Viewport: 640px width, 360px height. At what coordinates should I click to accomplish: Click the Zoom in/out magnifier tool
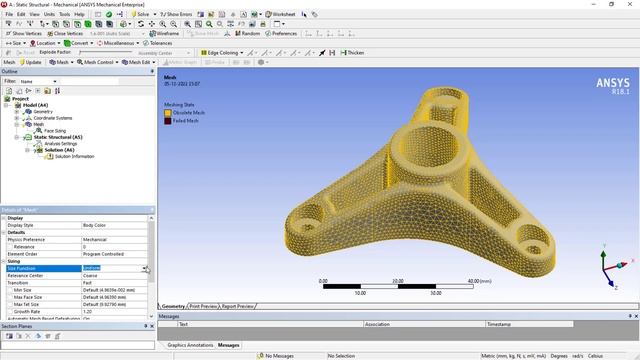coord(163,24)
